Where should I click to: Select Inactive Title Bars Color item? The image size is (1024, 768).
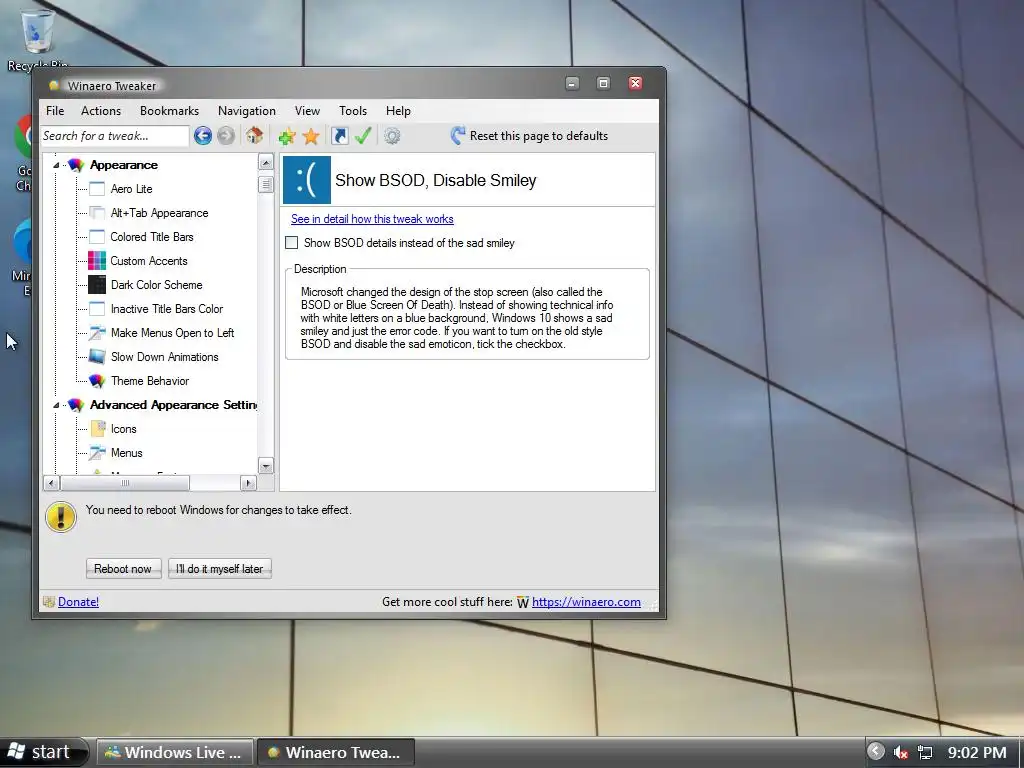tap(167, 309)
